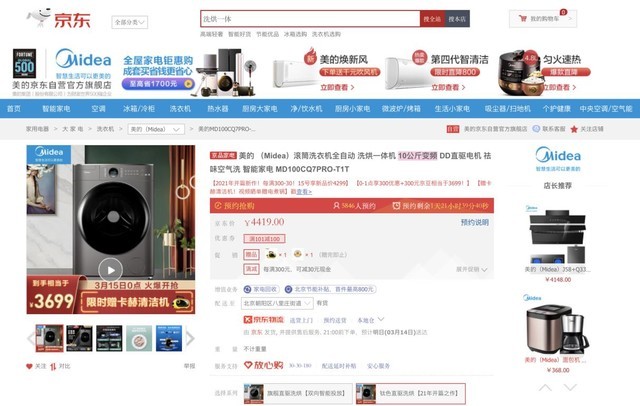Screen dimensions: 640x406
Task: Open the 美的 (Midea) brand breadcrumb dropdown
Action: tap(156, 129)
